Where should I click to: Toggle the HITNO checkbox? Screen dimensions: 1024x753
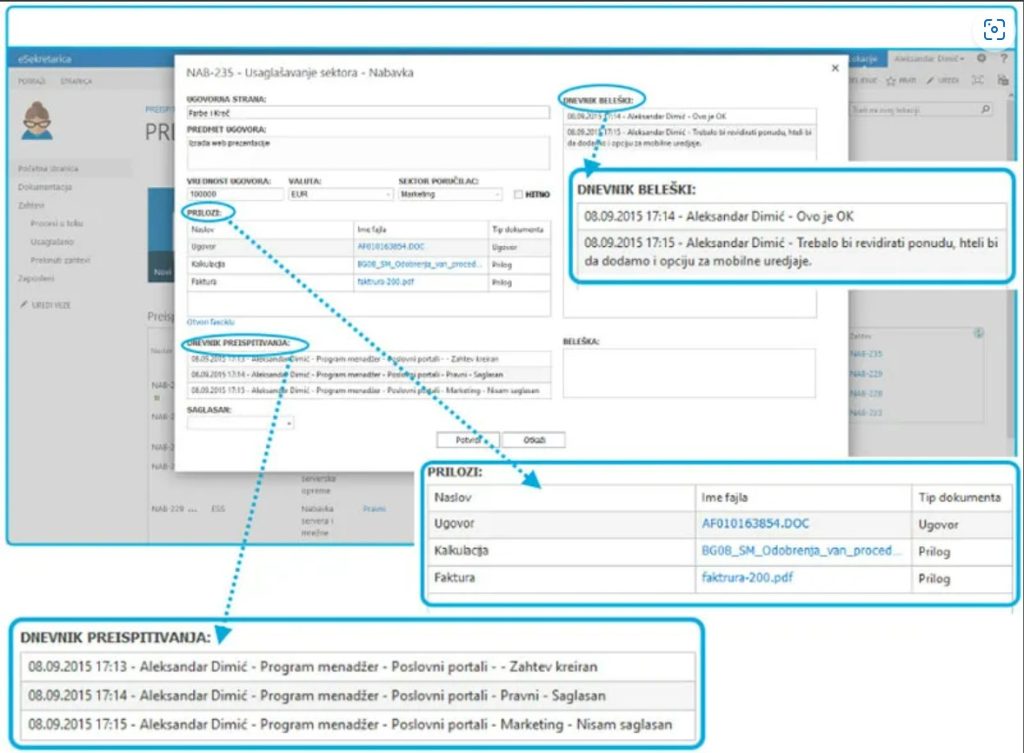(518, 194)
